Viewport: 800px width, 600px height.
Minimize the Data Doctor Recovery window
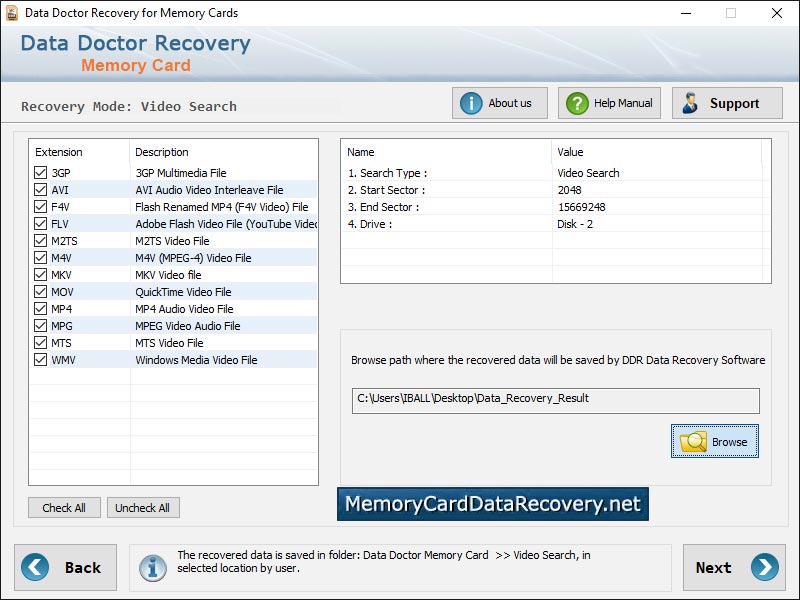686,13
